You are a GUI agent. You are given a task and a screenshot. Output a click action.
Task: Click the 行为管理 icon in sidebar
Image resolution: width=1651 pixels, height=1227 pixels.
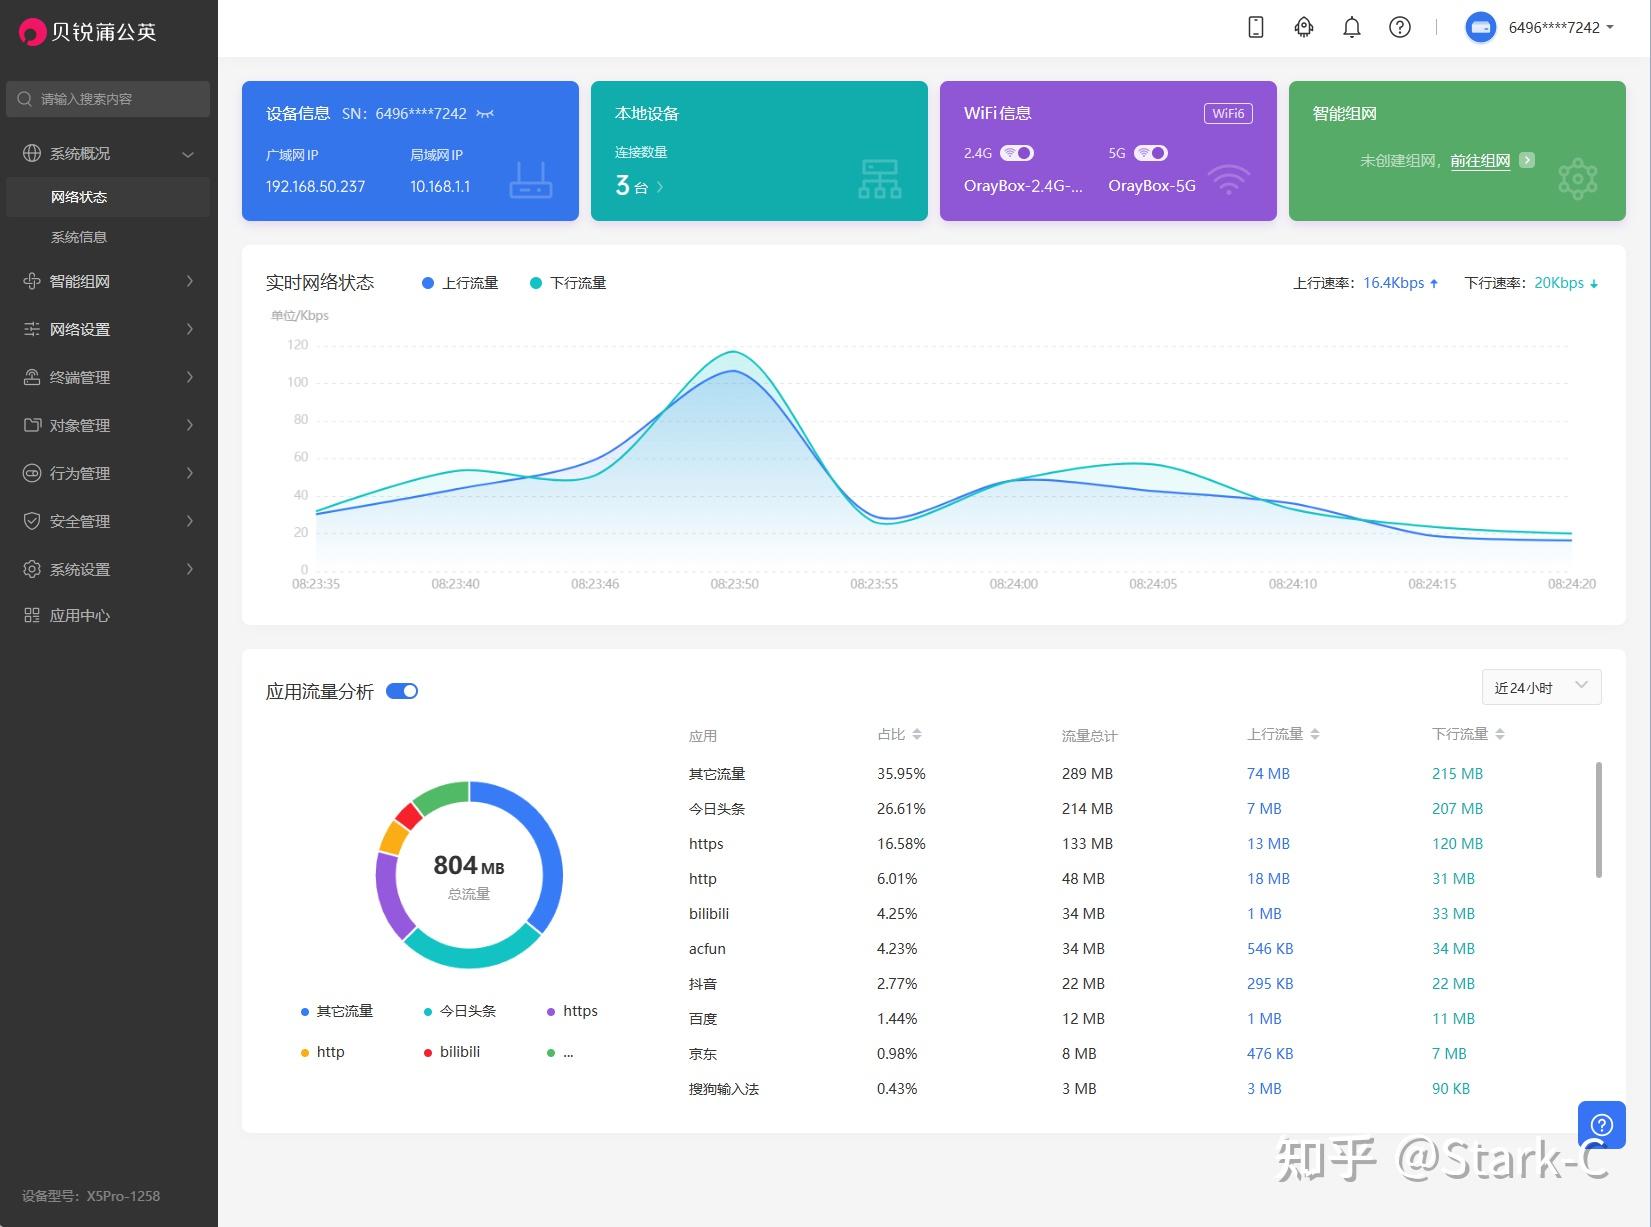point(32,473)
